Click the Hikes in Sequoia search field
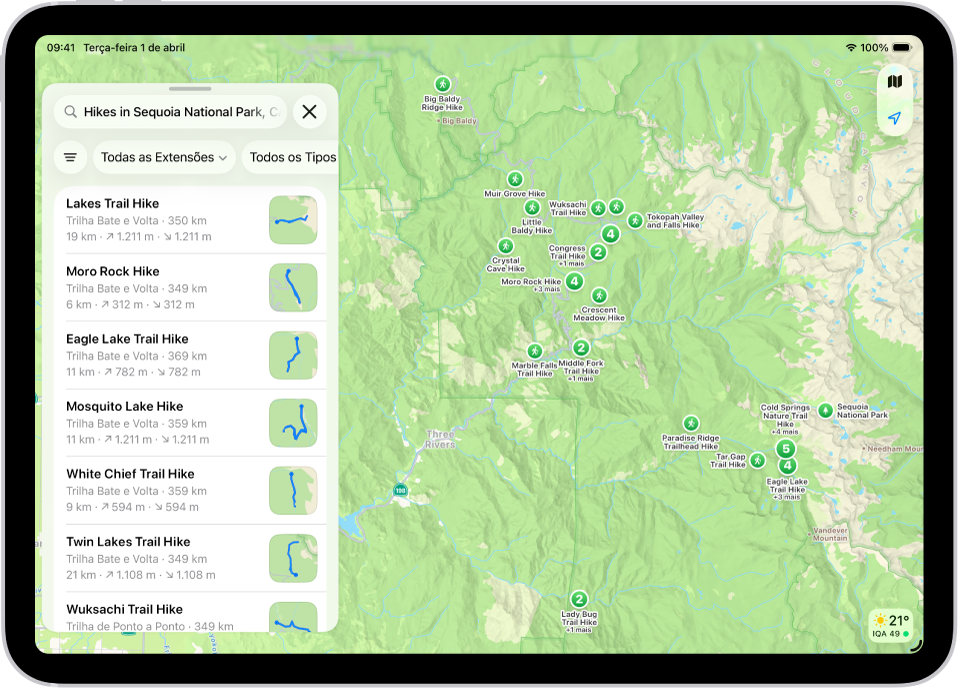 pyautogui.click(x=170, y=111)
